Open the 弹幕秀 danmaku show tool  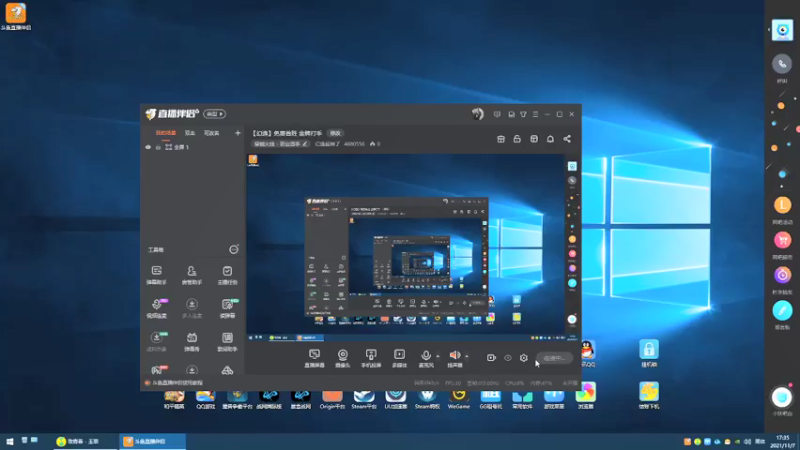point(191,342)
